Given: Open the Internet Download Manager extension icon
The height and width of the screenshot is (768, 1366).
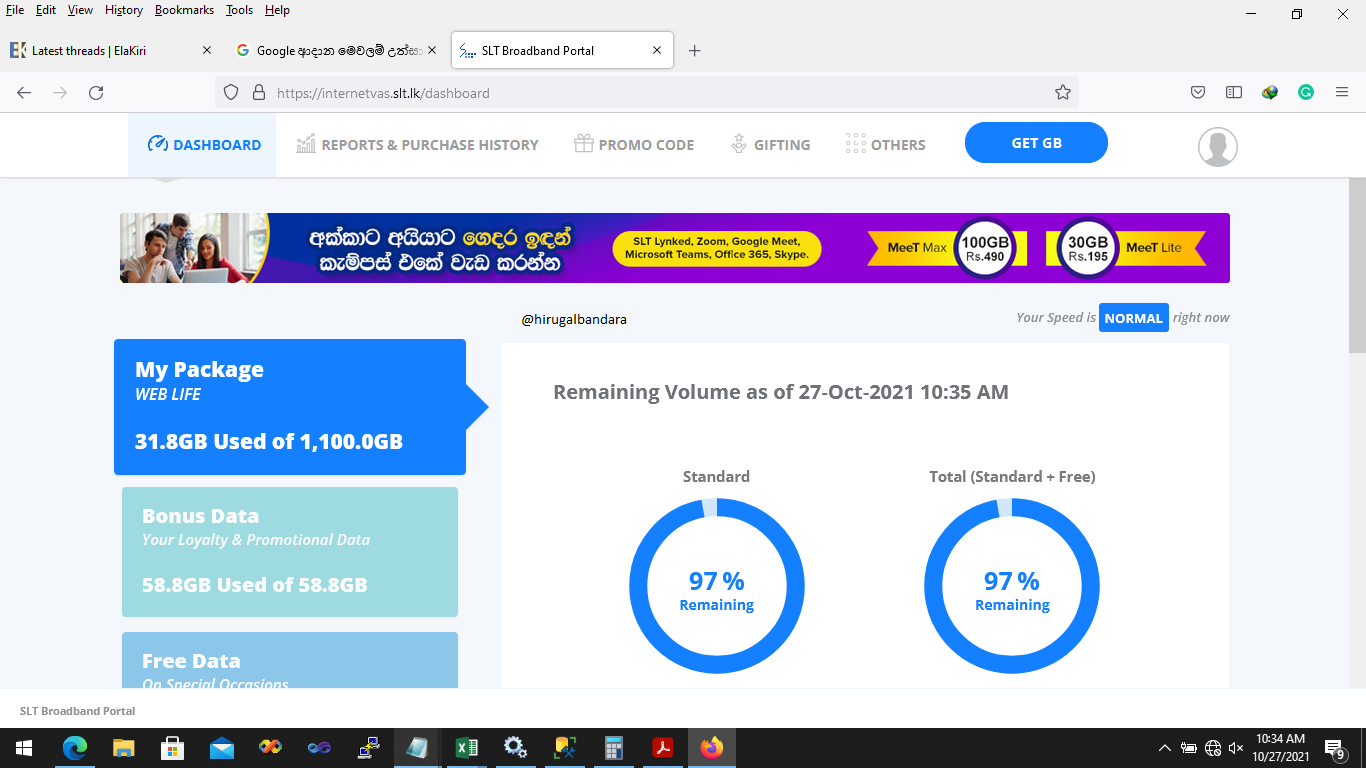Looking at the screenshot, I should 1270,93.
